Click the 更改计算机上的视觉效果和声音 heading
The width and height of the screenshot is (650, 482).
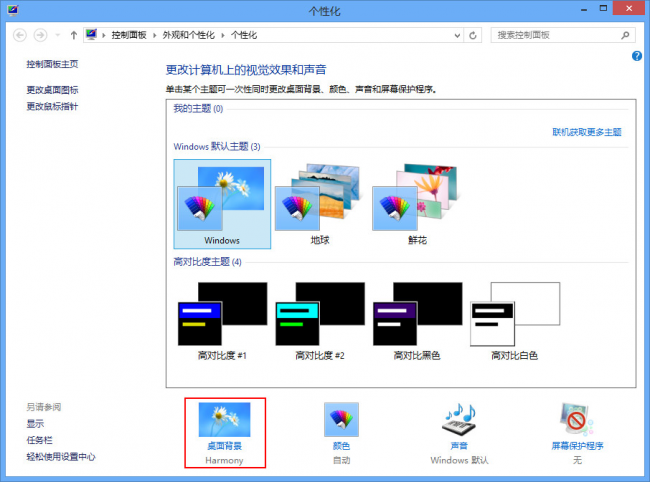(246, 70)
